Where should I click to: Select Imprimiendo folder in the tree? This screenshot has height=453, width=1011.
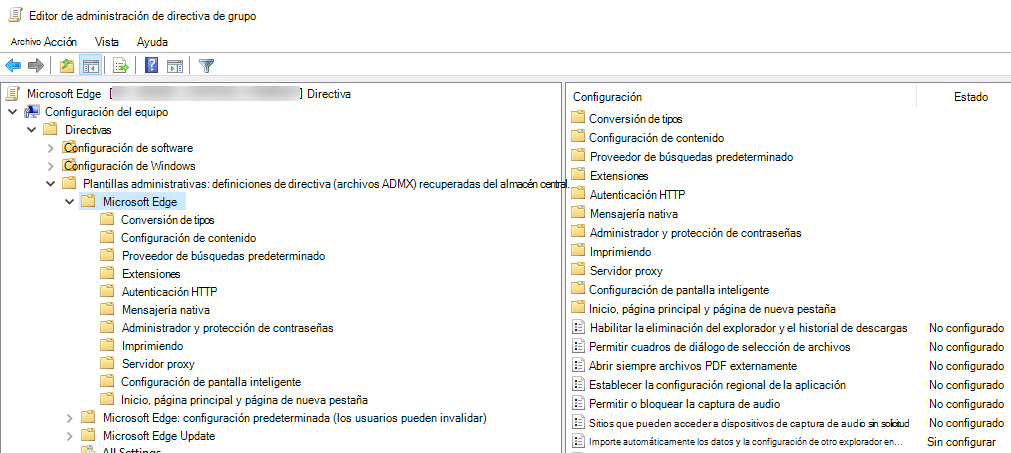[152, 346]
